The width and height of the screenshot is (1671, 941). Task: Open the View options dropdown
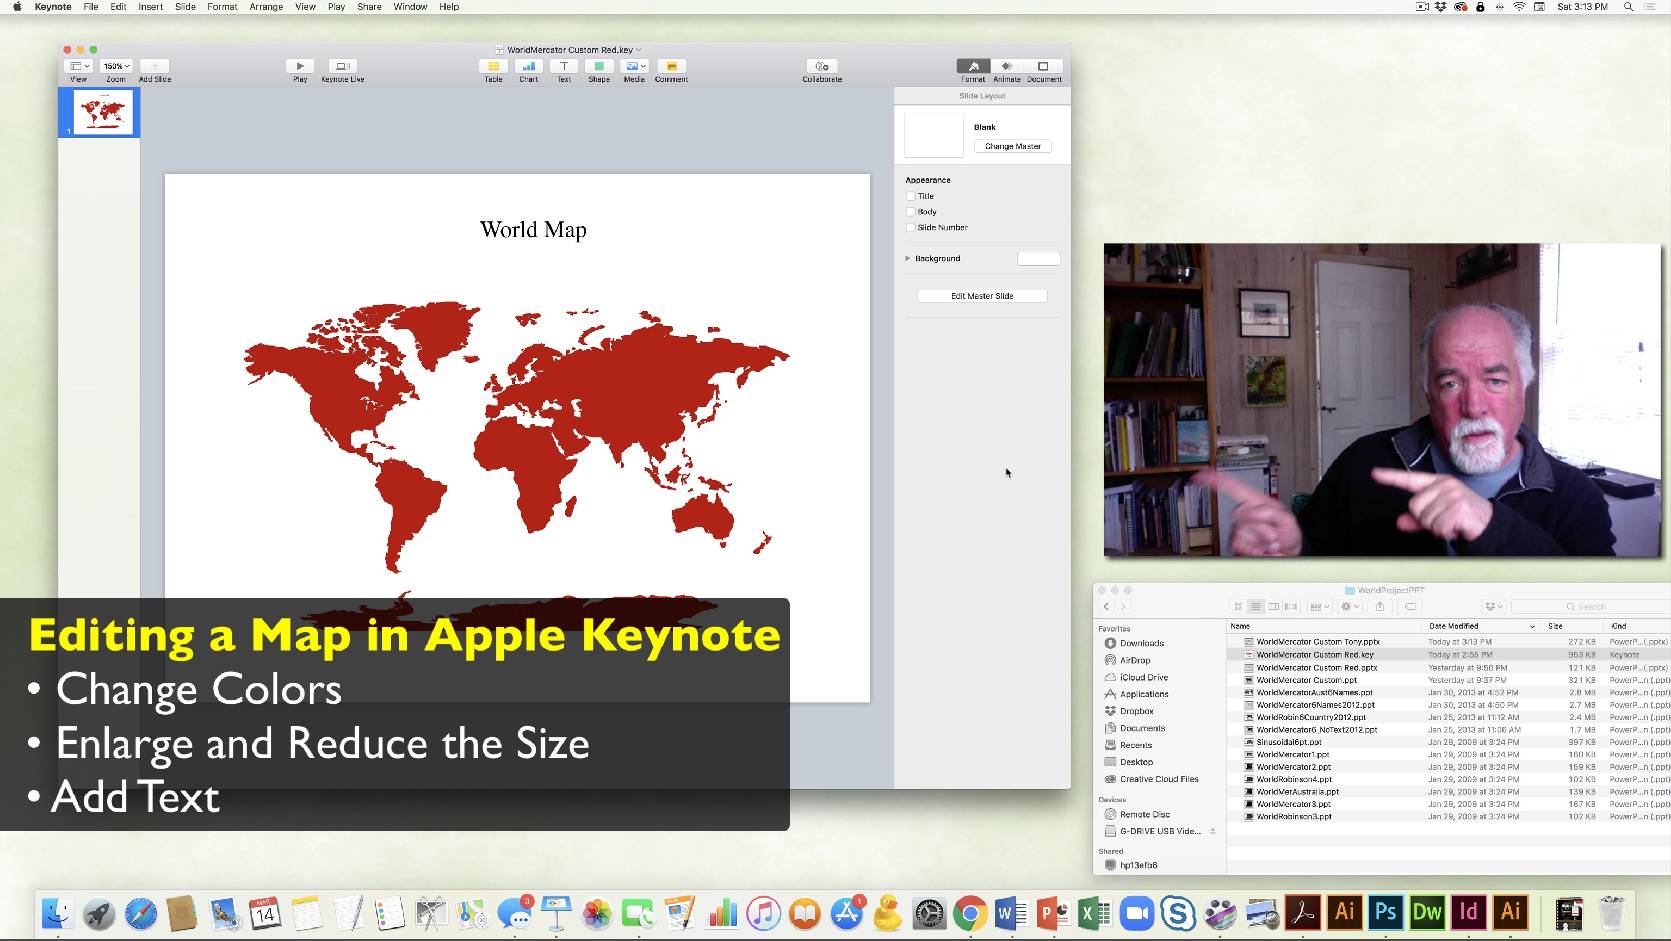[78, 65]
